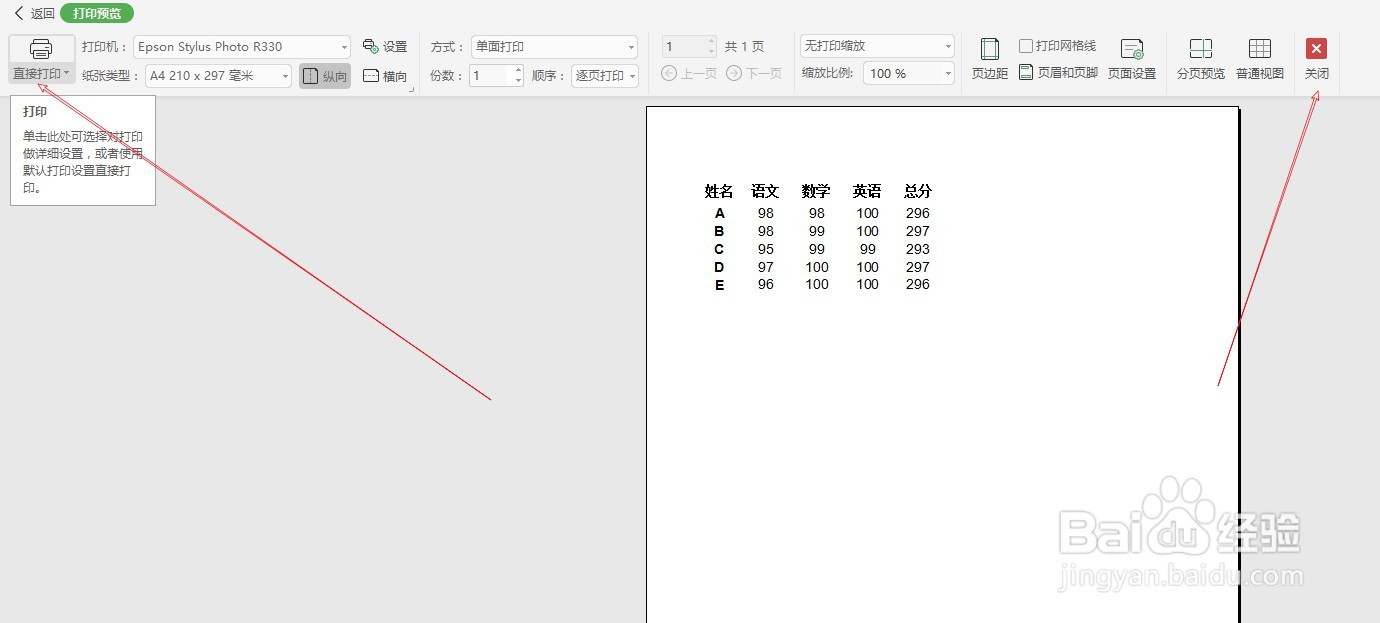Open 页面设置 page setup
The image size is (1380, 623).
(x=1132, y=59)
